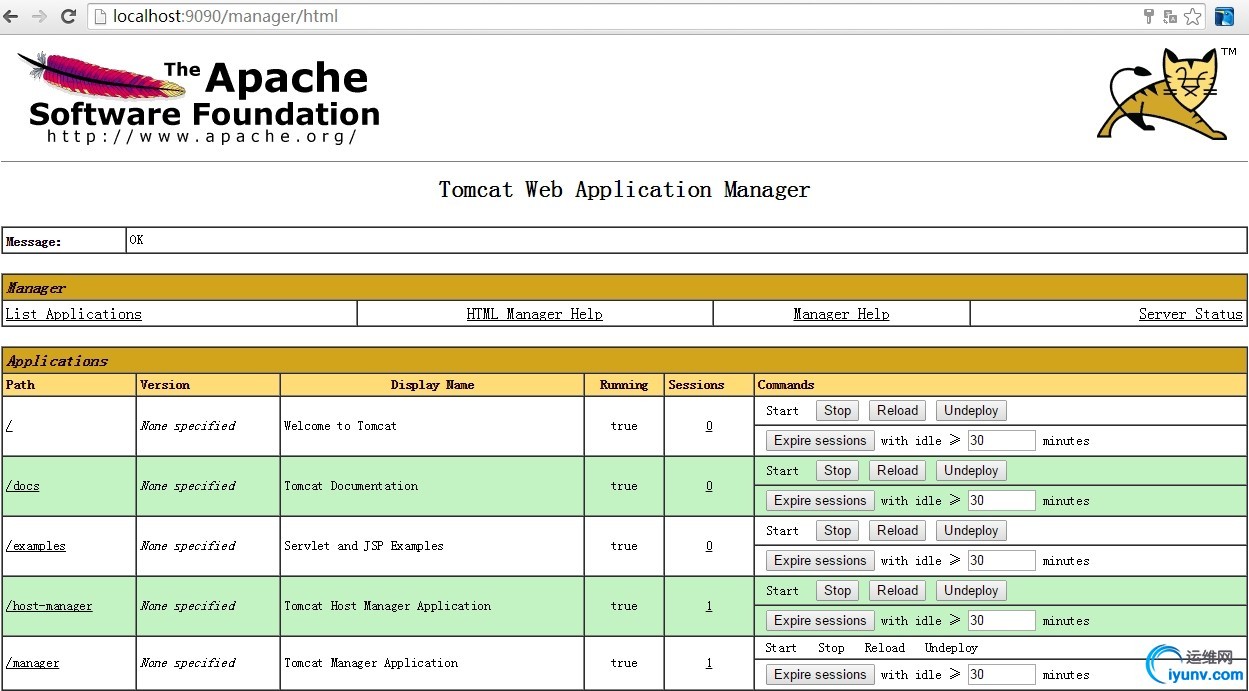The image size is (1249, 691).
Task: Undeploy the /examples application
Action: (x=971, y=530)
